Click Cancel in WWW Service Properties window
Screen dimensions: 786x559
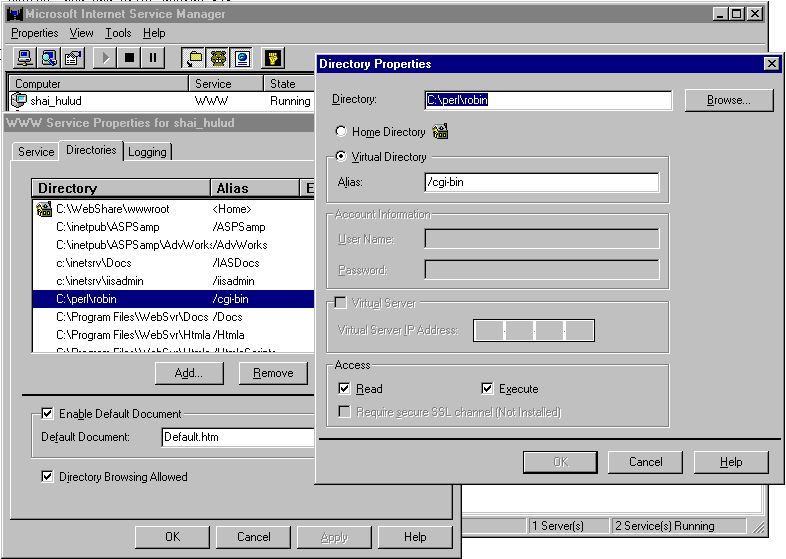point(254,537)
